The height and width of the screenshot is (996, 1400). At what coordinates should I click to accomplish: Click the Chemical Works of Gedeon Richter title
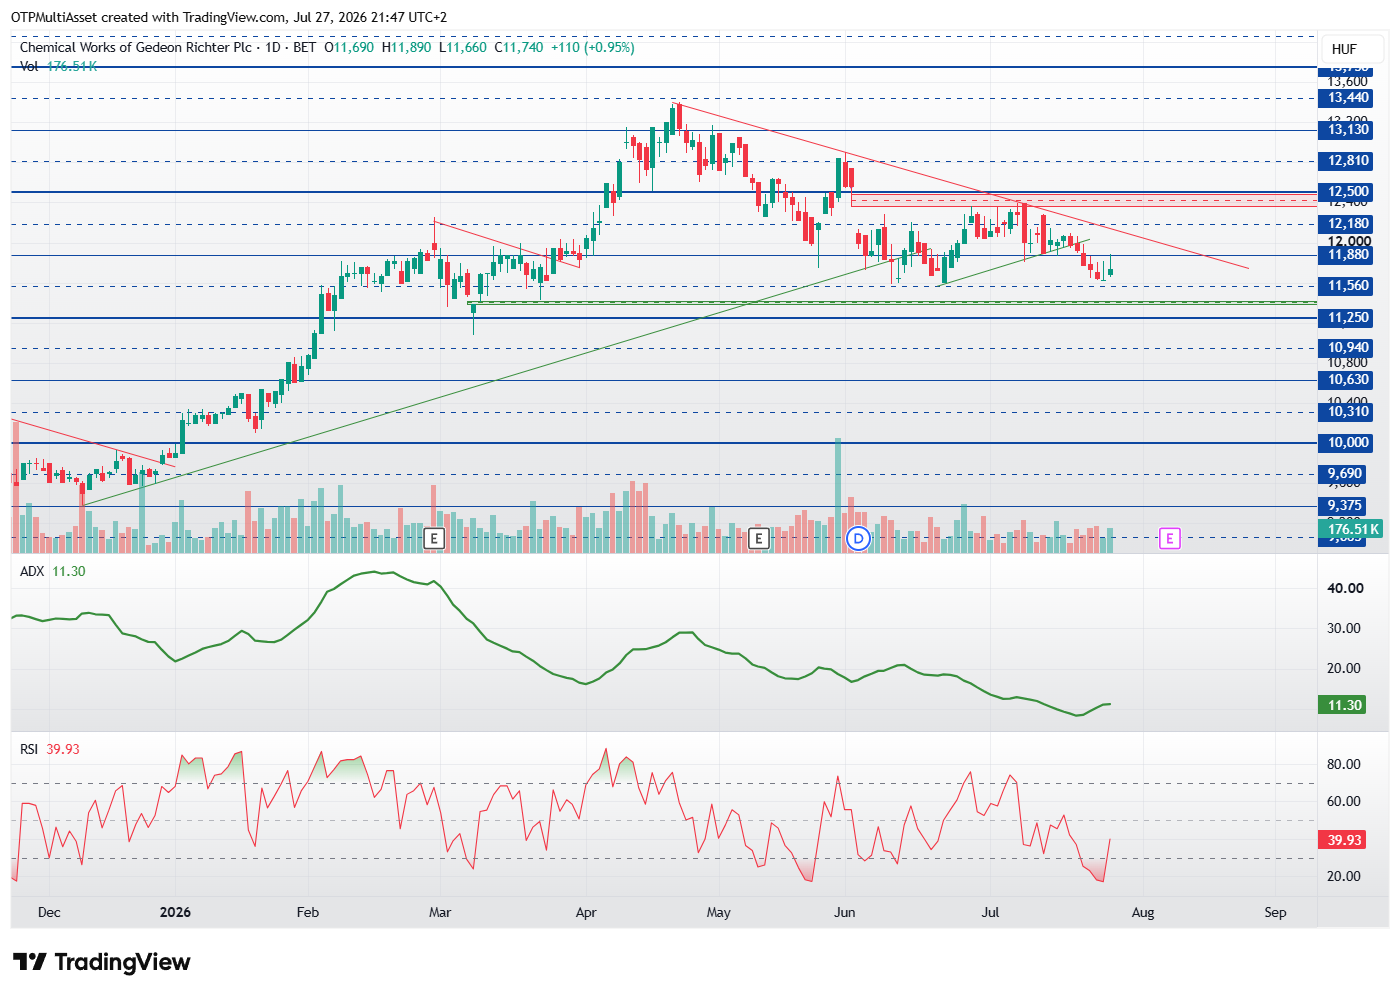coord(136,47)
